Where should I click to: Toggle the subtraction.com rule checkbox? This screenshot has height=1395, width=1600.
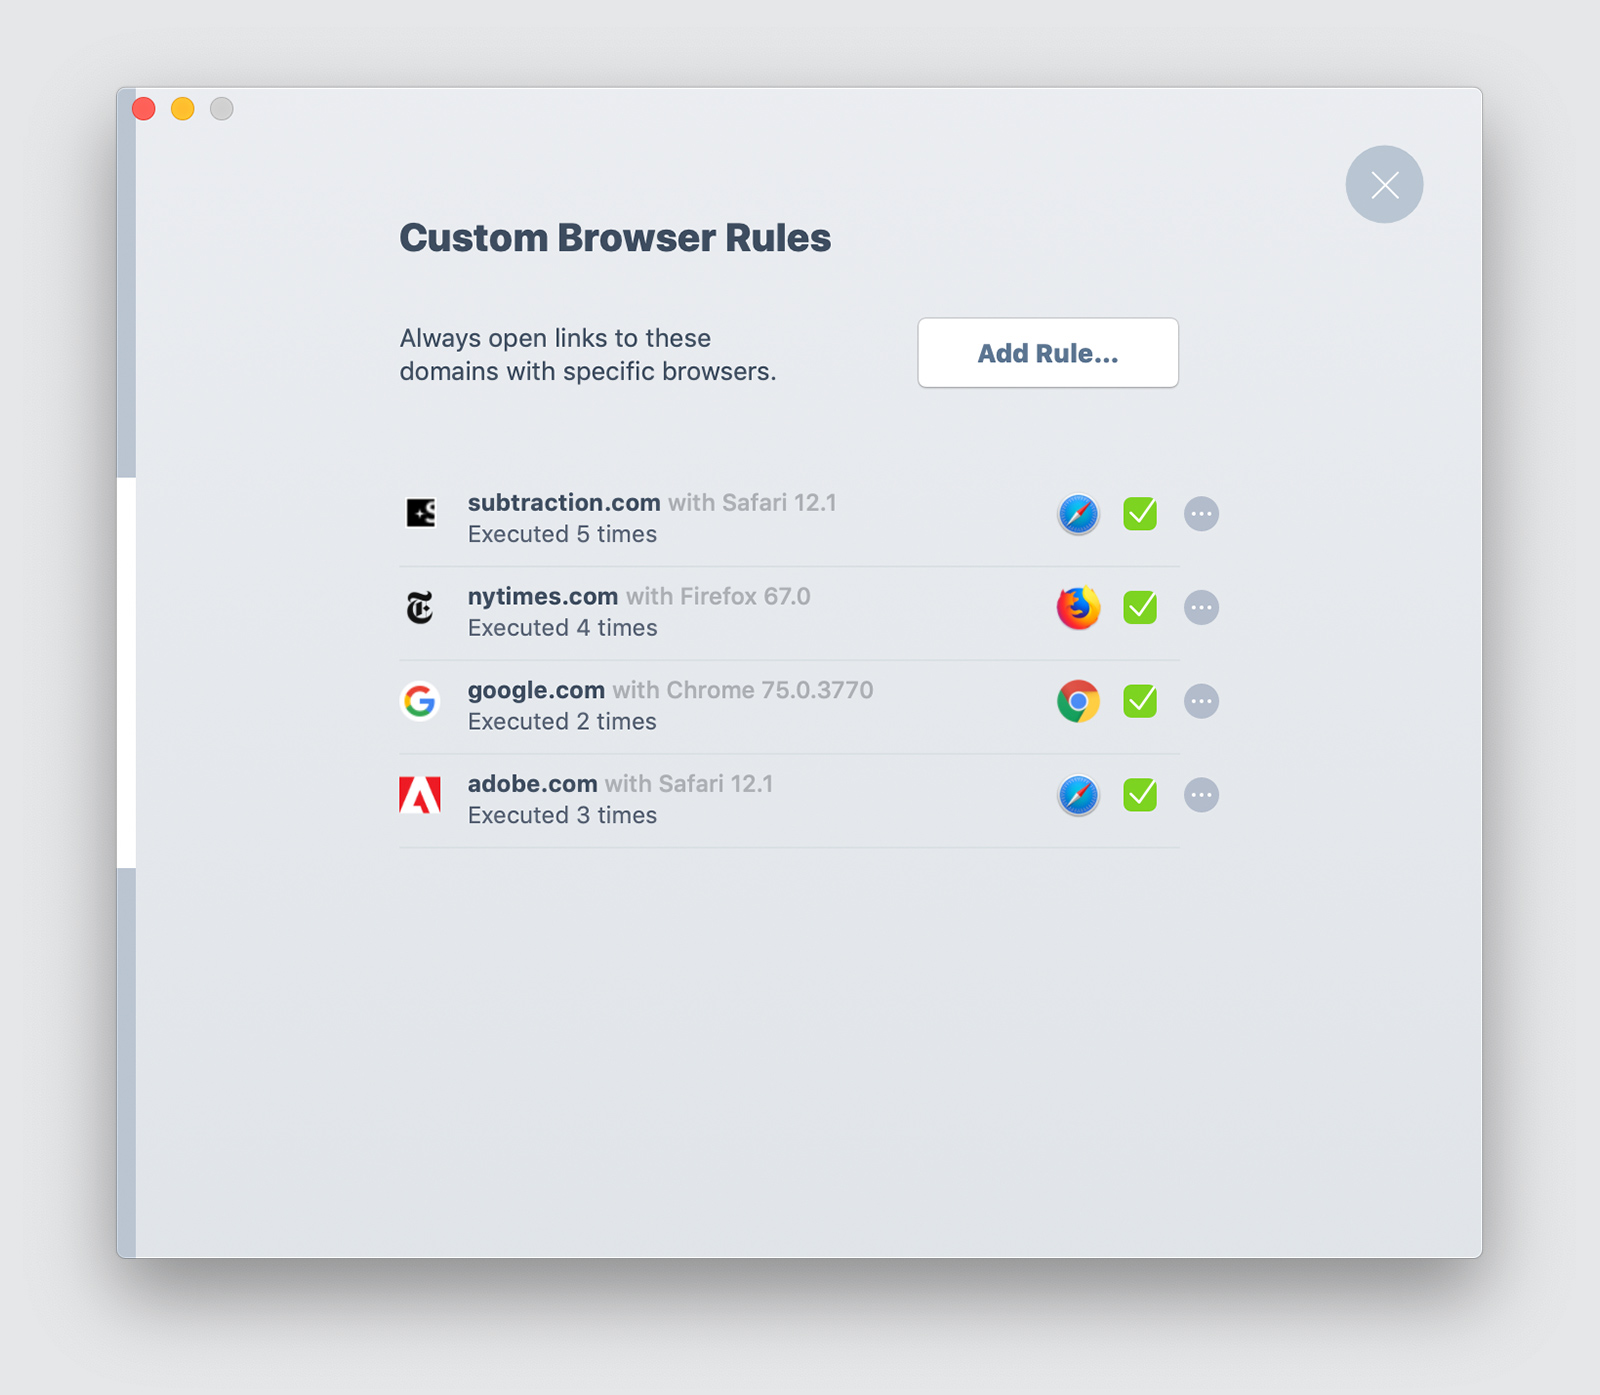click(x=1139, y=514)
